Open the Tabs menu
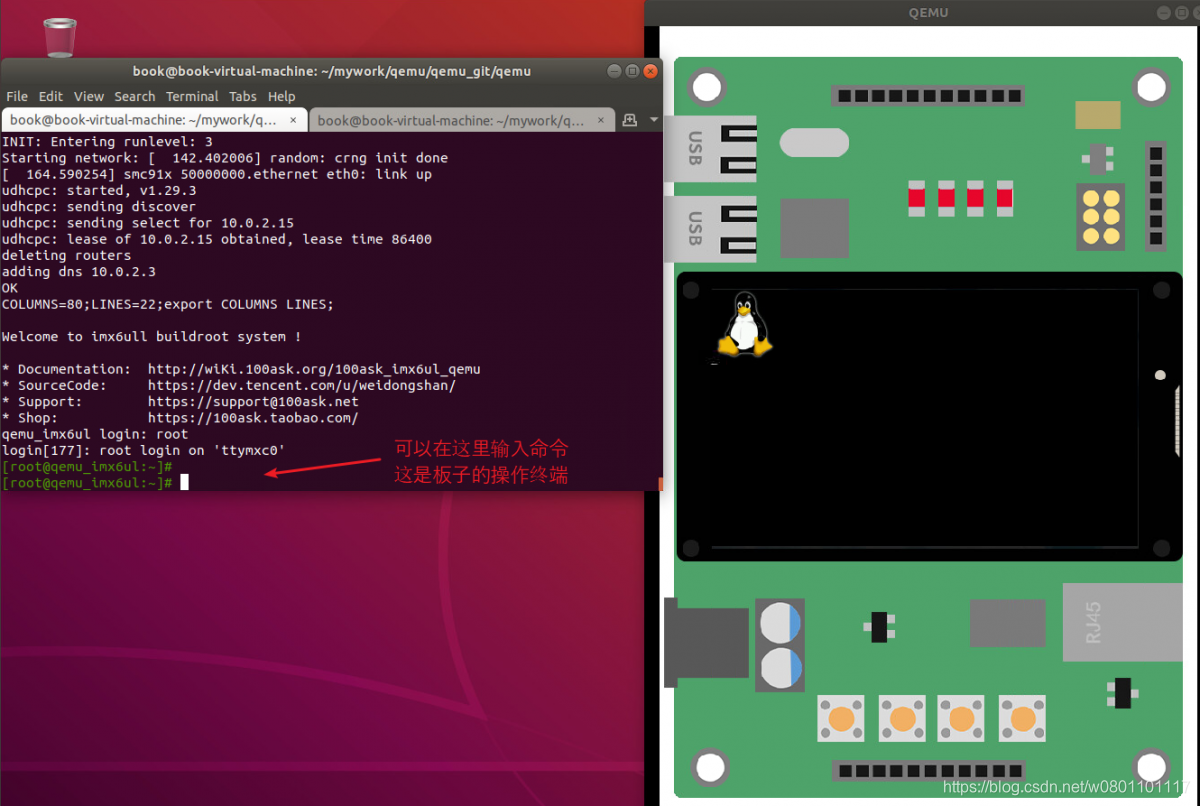The image size is (1200, 806). coord(242,96)
